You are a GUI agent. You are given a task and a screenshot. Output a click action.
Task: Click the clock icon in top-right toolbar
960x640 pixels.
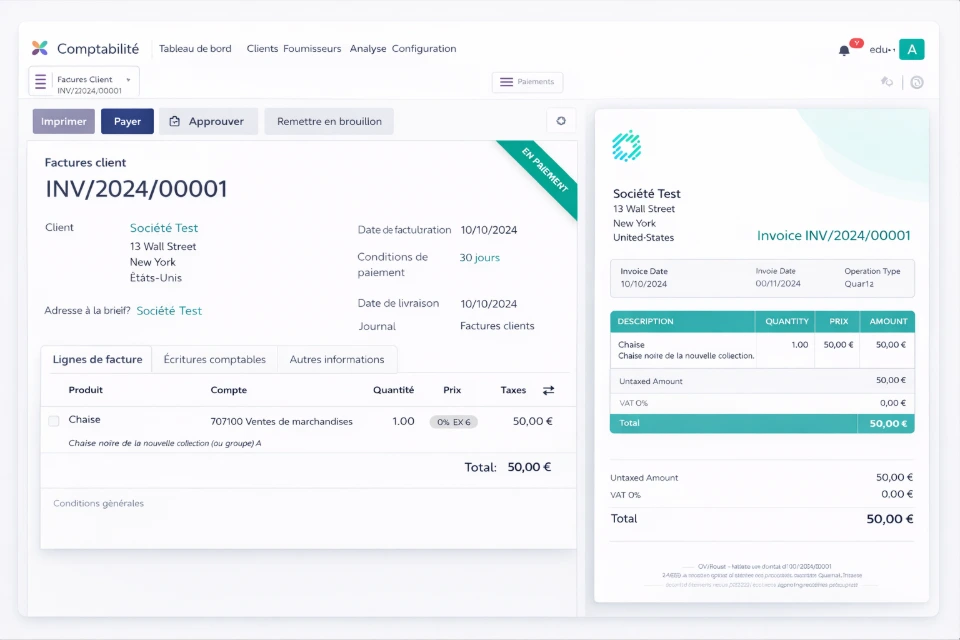coord(916,82)
